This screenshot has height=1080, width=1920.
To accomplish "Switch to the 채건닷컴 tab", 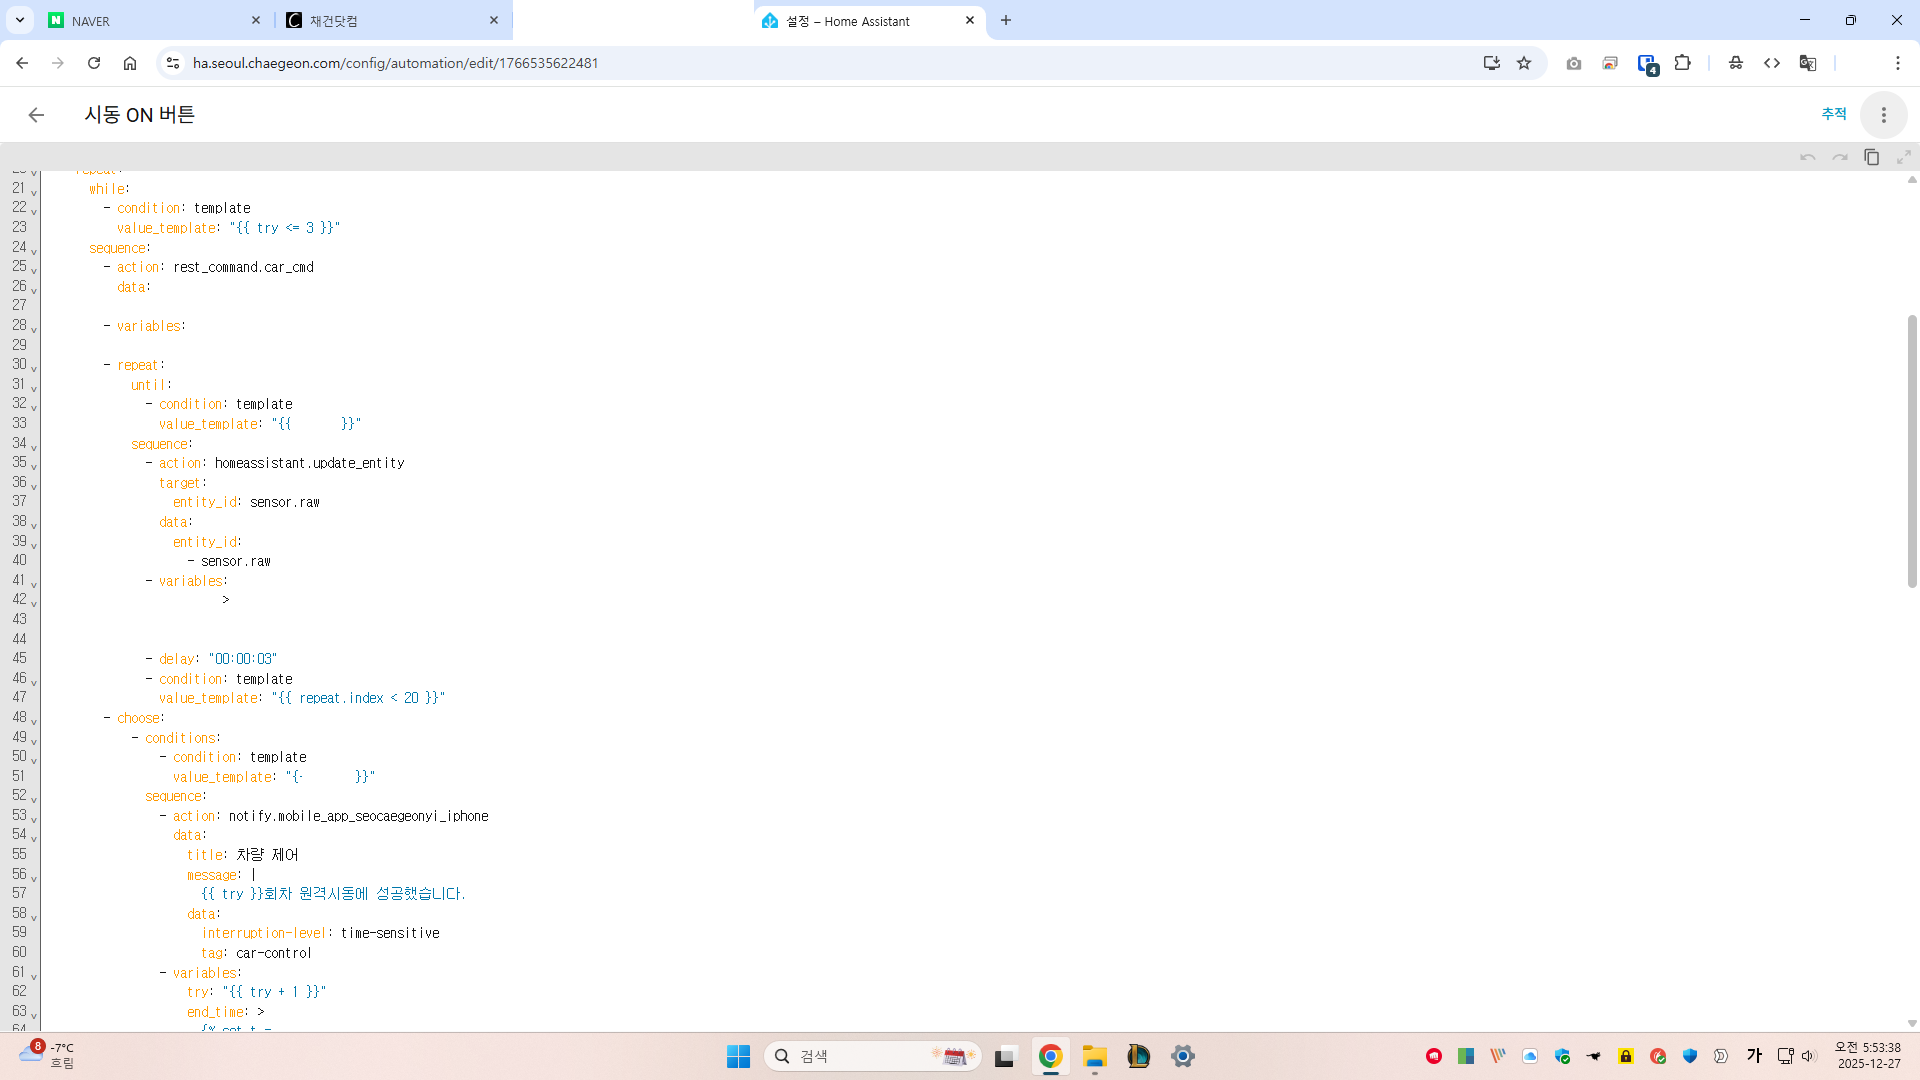I will pyautogui.click(x=390, y=20).
